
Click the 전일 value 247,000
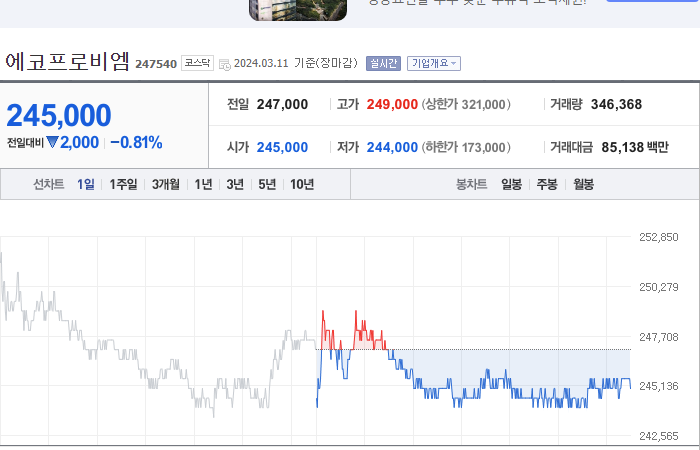282,104
